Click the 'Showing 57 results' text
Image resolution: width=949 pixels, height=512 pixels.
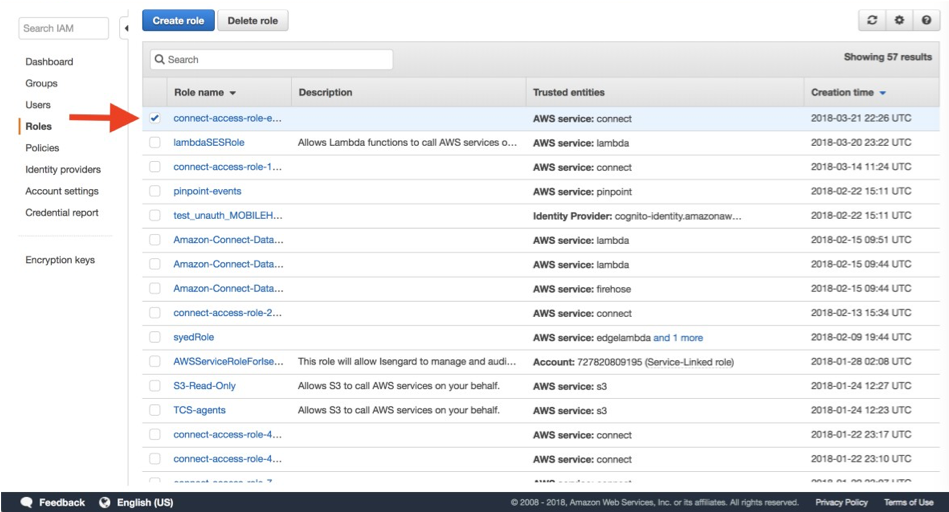[x=888, y=57]
